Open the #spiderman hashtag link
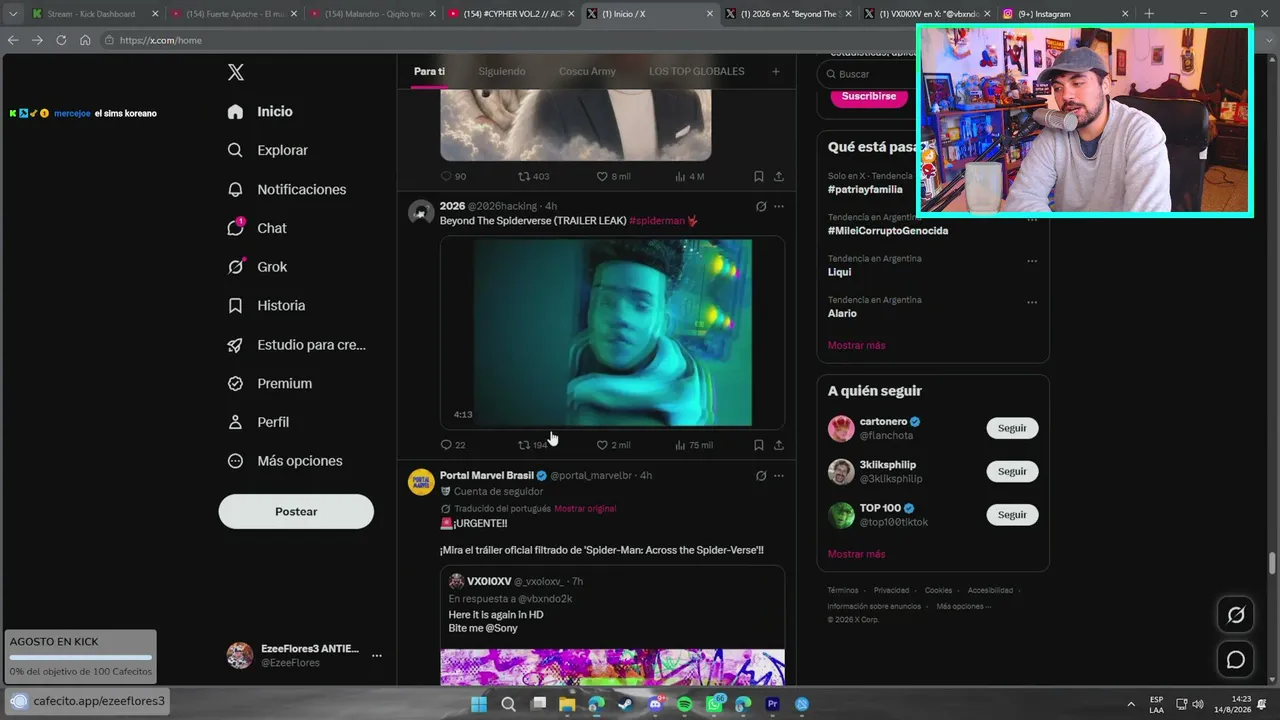Screen dimensions: 1280x720 pos(656,221)
